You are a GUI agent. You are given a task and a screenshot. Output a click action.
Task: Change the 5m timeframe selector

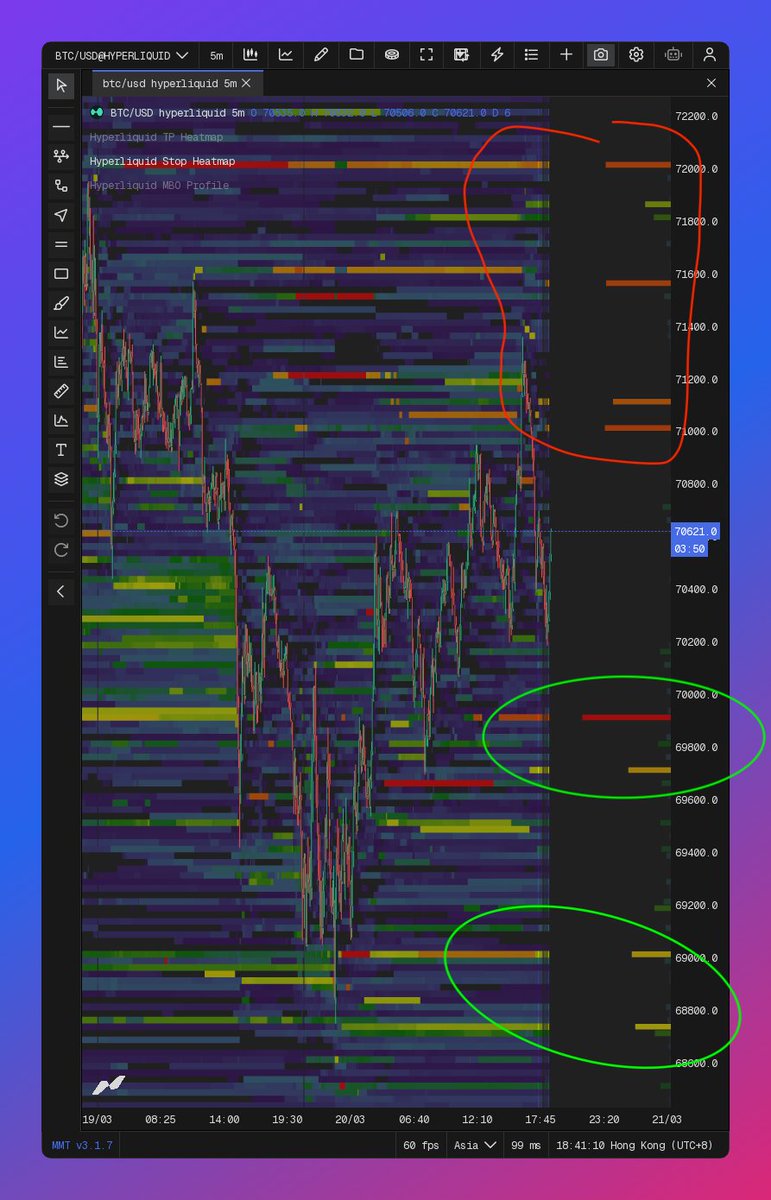pos(216,55)
